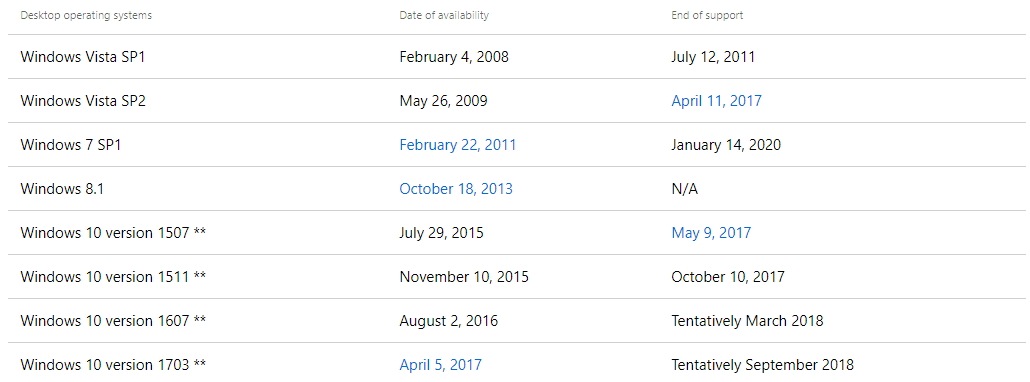Click the April 5, 2017 availability link
This screenshot has height=382, width=1030.
pyautogui.click(x=440, y=364)
